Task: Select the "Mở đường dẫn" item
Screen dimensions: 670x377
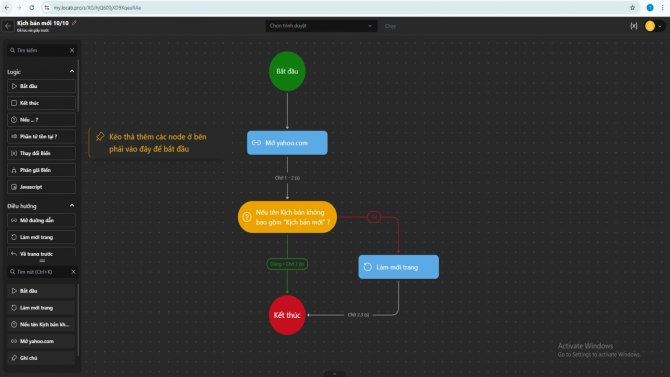Action: tap(41, 220)
